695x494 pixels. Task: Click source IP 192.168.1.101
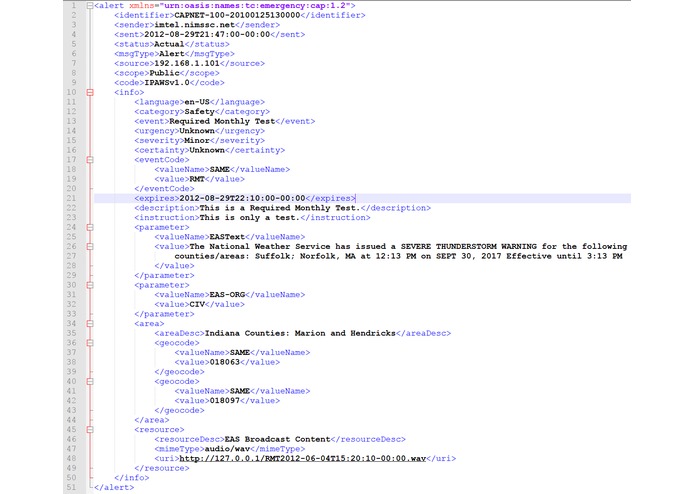pos(187,63)
